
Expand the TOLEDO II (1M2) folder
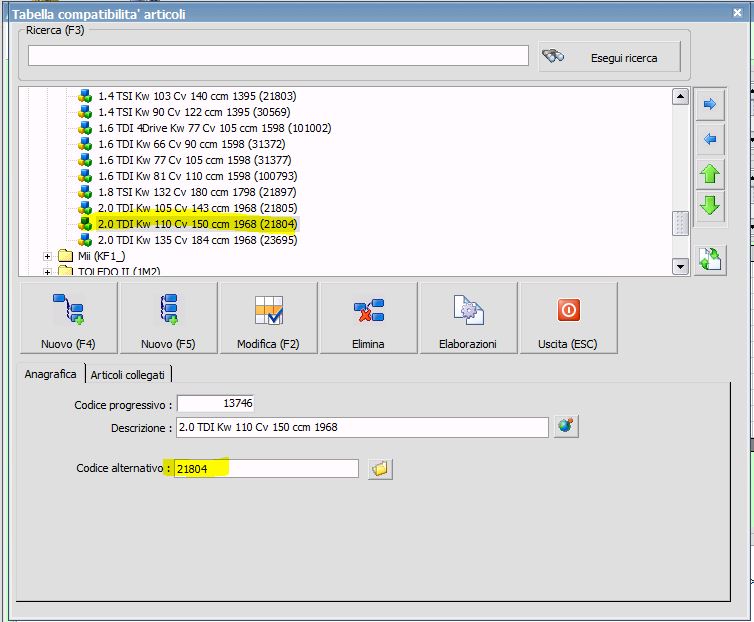[47, 272]
